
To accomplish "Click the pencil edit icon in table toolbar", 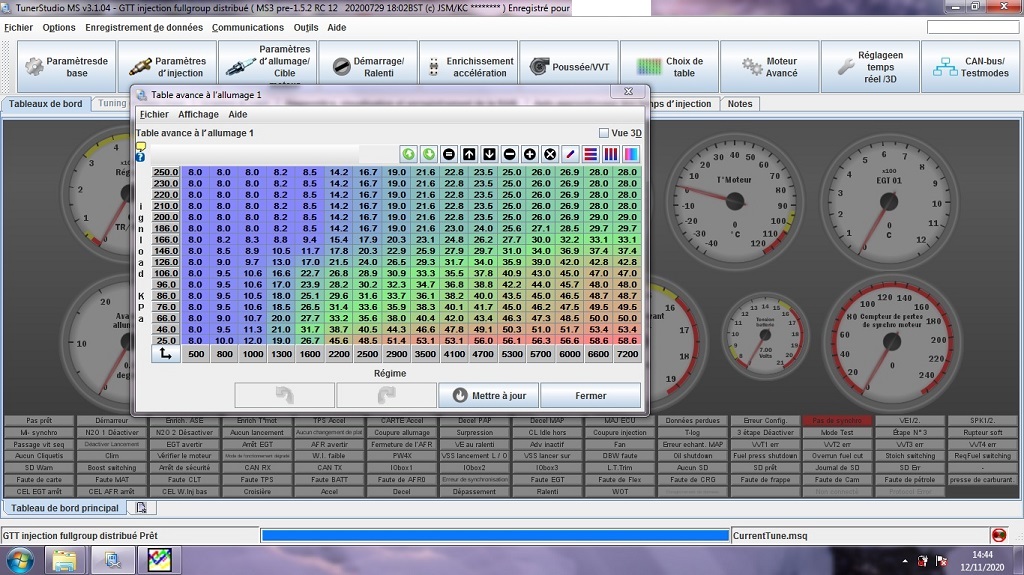I will click(x=570, y=154).
